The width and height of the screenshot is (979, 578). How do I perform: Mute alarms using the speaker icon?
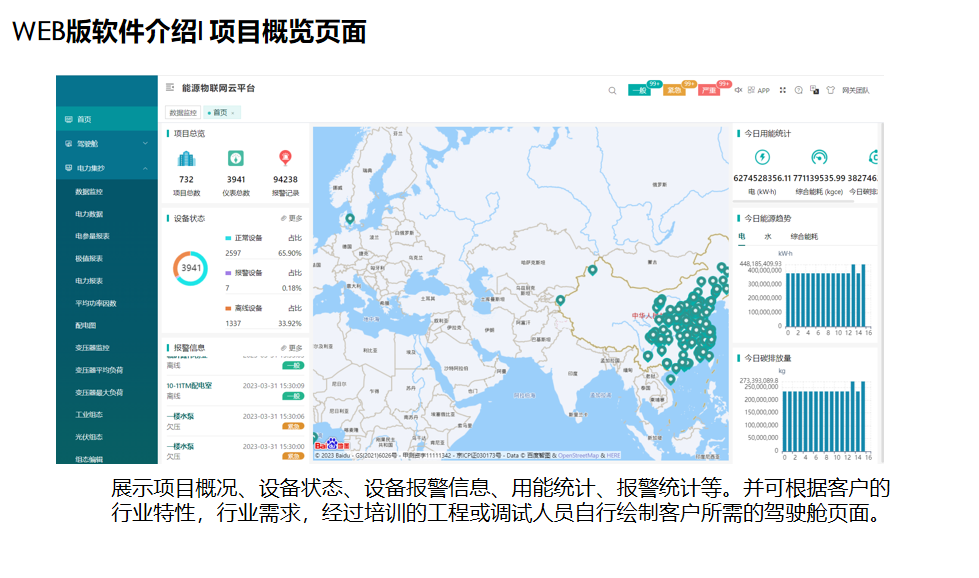(x=739, y=89)
